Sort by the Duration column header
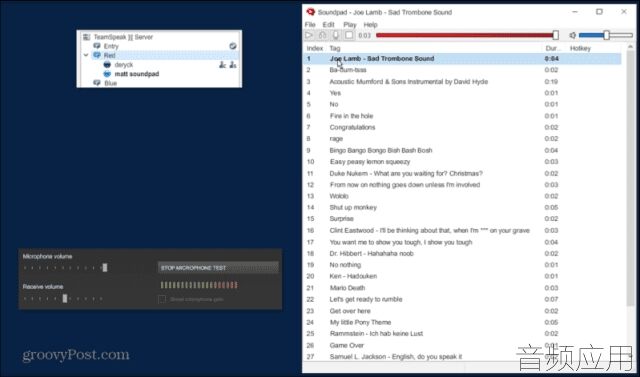 tap(554, 48)
